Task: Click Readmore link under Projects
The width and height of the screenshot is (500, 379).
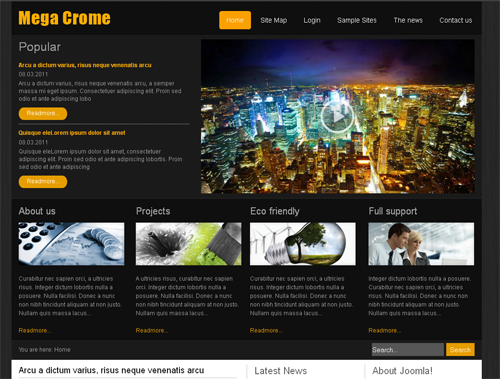Action: [x=152, y=330]
